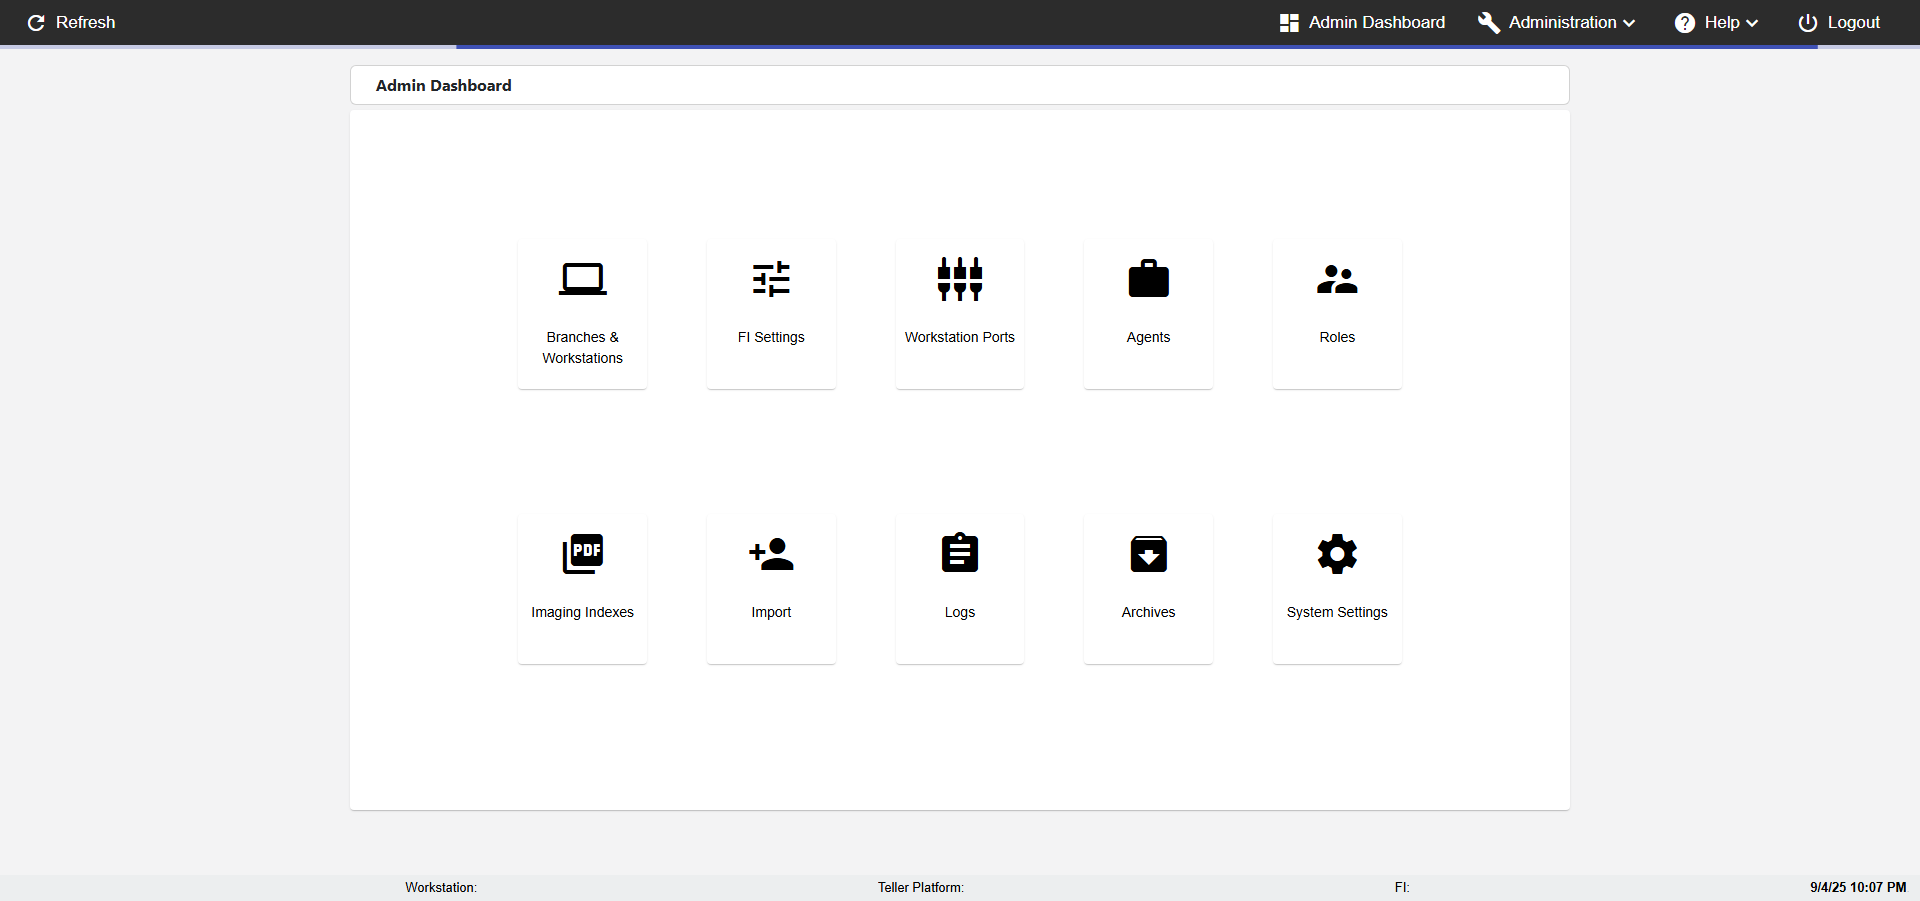Click the "Branches & Workstations" tile label

[x=582, y=347]
